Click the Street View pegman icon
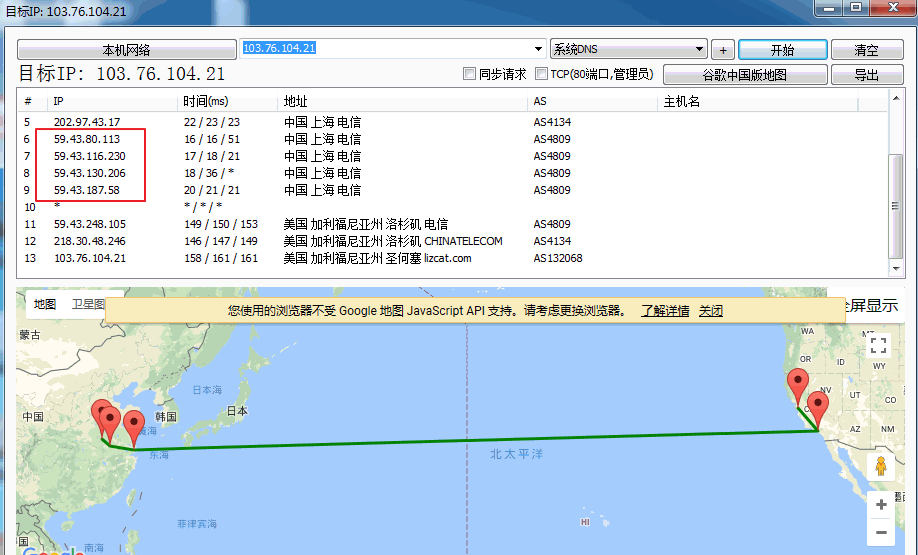The height and width of the screenshot is (555, 918). click(x=881, y=467)
